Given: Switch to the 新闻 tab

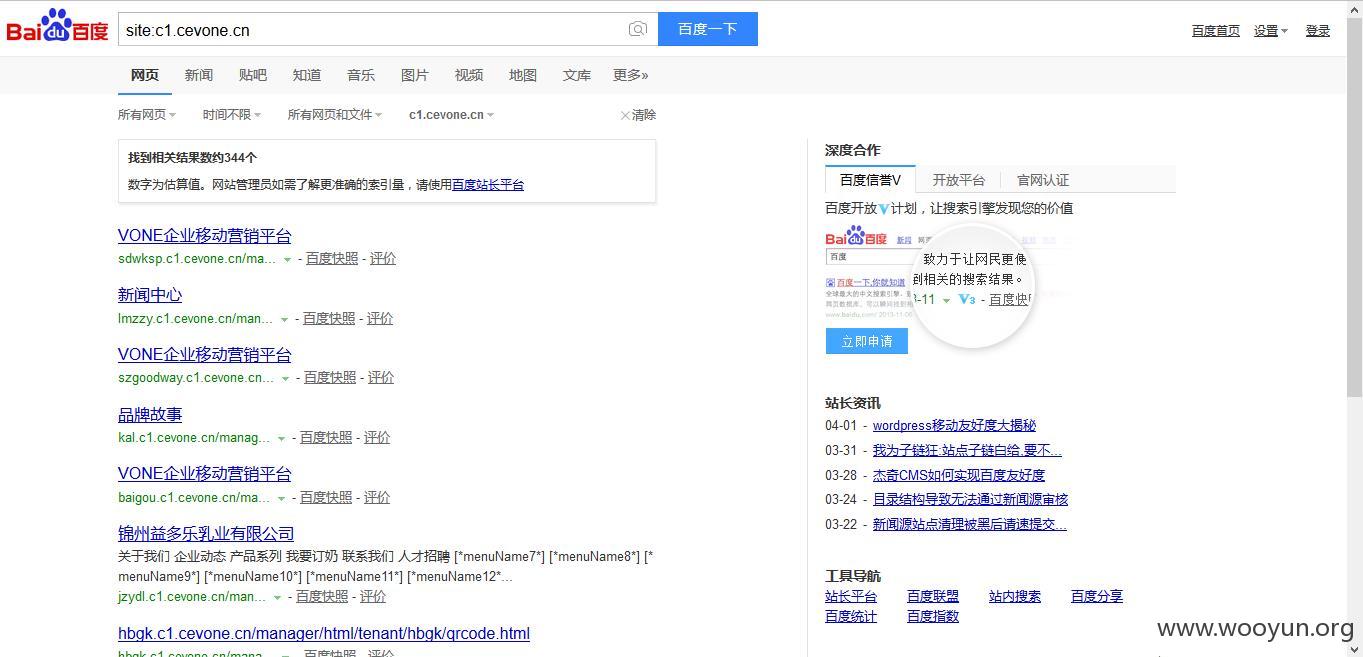Looking at the screenshot, I should tap(199, 75).
